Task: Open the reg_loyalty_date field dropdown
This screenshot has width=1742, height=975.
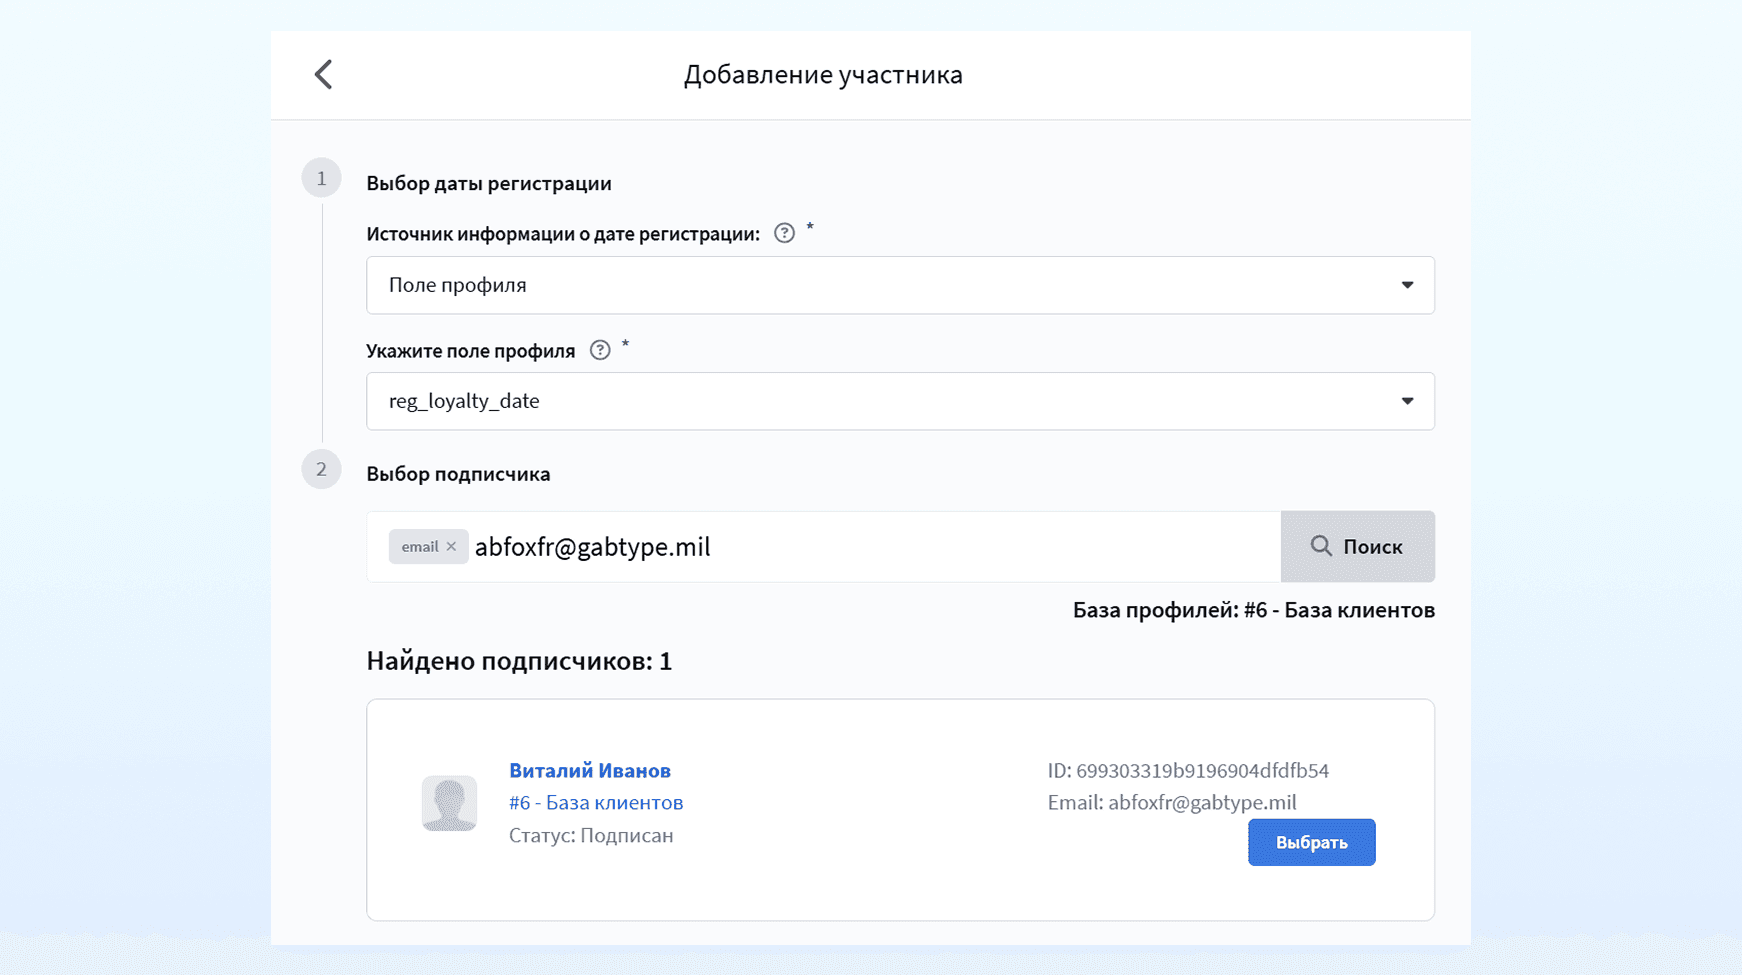Action: coord(900,401)
